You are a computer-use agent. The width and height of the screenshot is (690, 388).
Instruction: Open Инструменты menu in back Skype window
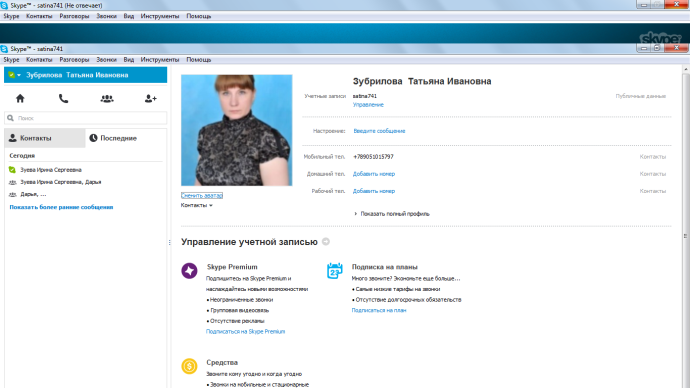pos(160,16)
